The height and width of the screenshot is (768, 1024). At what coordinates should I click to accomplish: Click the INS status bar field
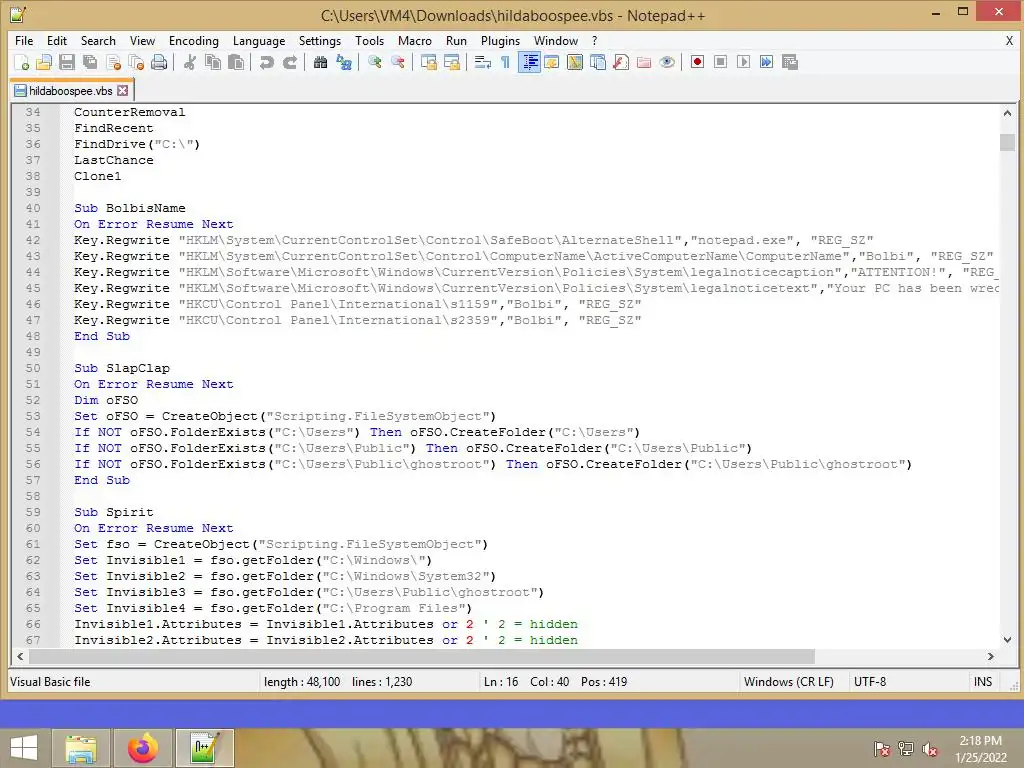tap(983, 682)
